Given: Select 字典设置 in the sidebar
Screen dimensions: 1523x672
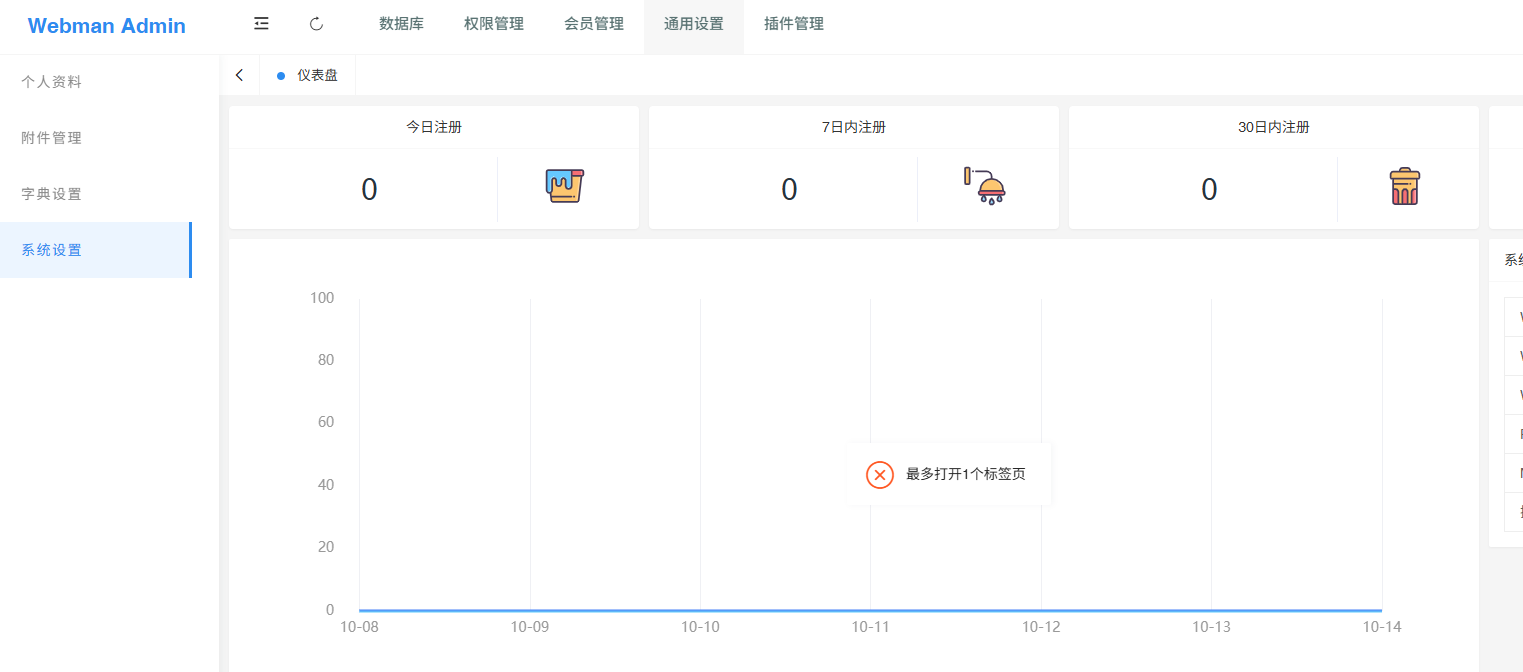Looking at the screenshot, I should (x=52, y=194).
